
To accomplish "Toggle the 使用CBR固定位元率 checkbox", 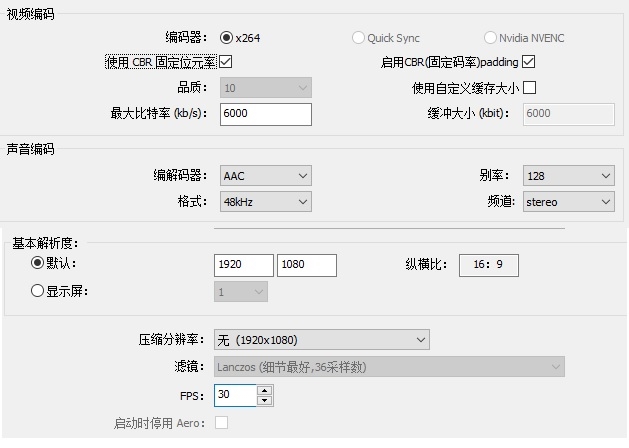I will tap(225, 62).
